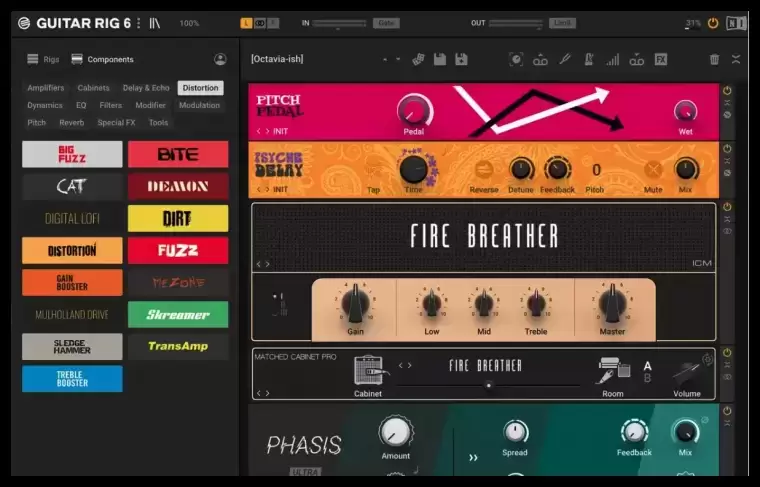The height and width of the screenshot is (487, 760).
Task: Switch to the Components tab
Action: pyautogui.click(x=102, y=59)
